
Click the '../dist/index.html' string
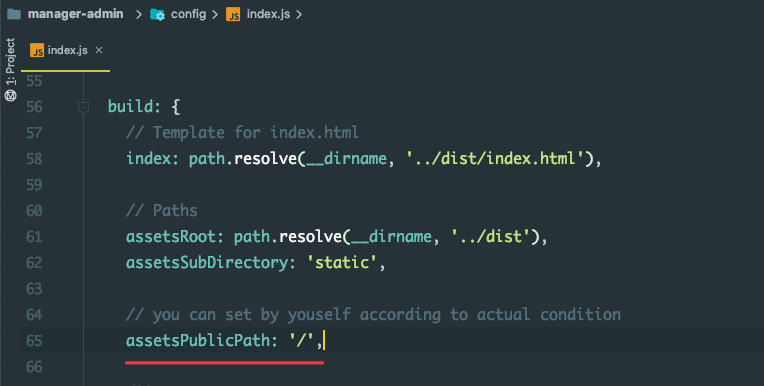coord(495,158)
